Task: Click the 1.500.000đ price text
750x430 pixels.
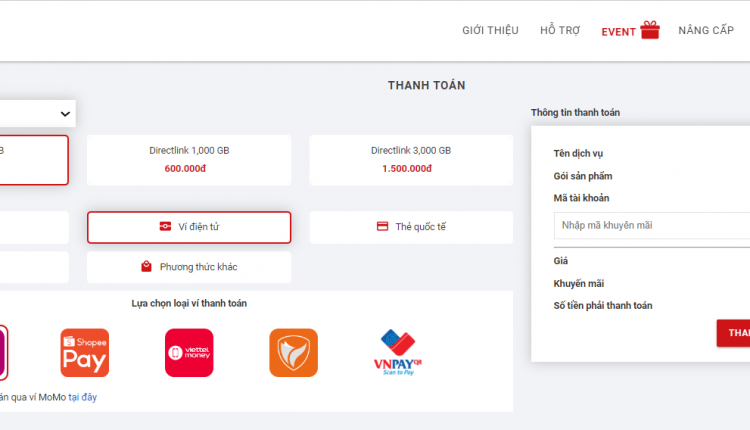Action: coord(407,168)
